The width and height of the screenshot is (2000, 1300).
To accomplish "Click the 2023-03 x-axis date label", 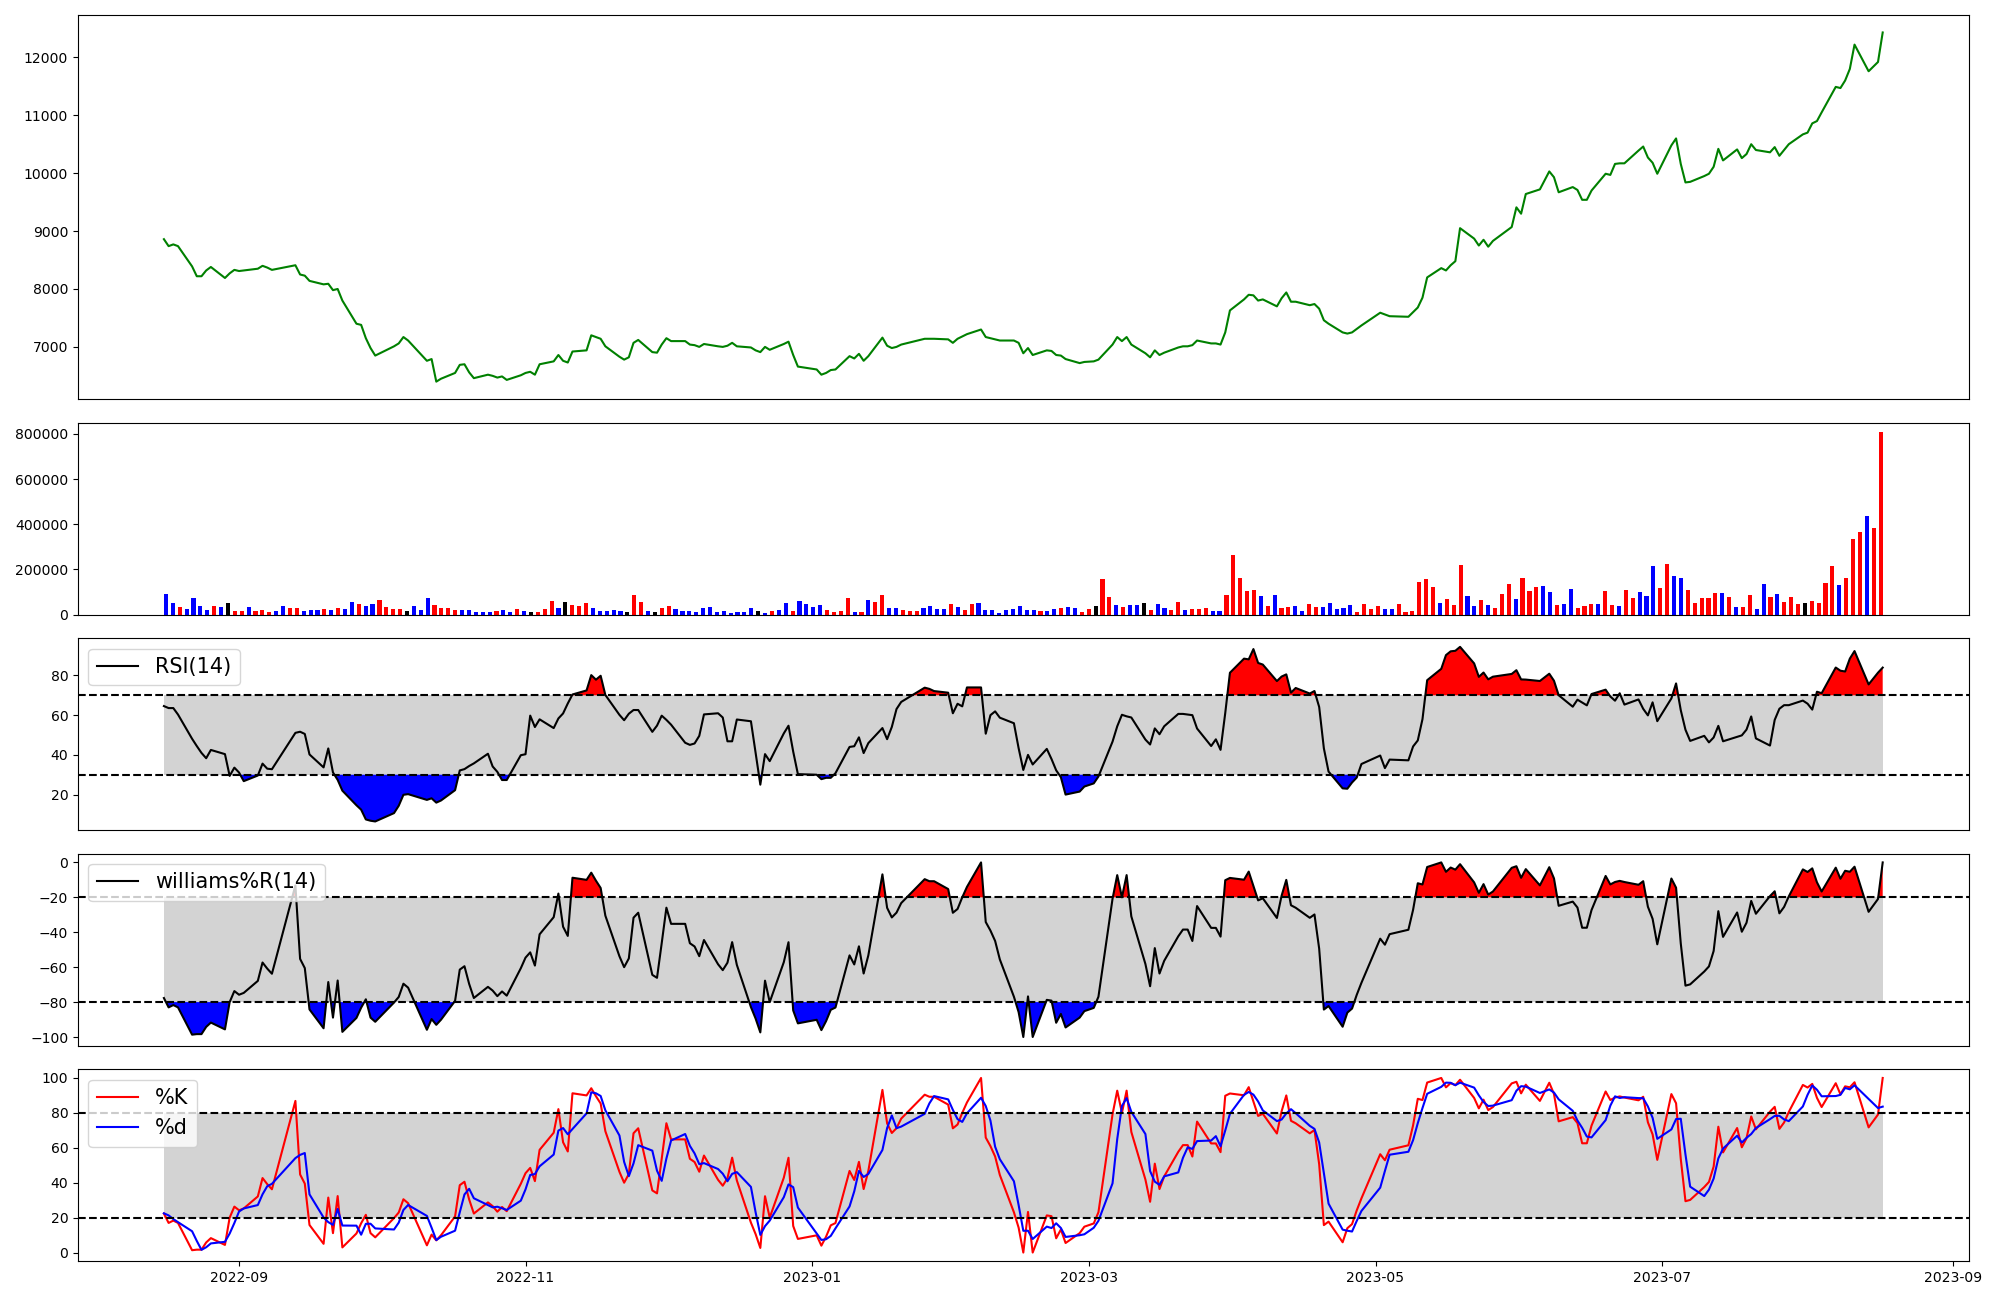I will 1089,1277.
